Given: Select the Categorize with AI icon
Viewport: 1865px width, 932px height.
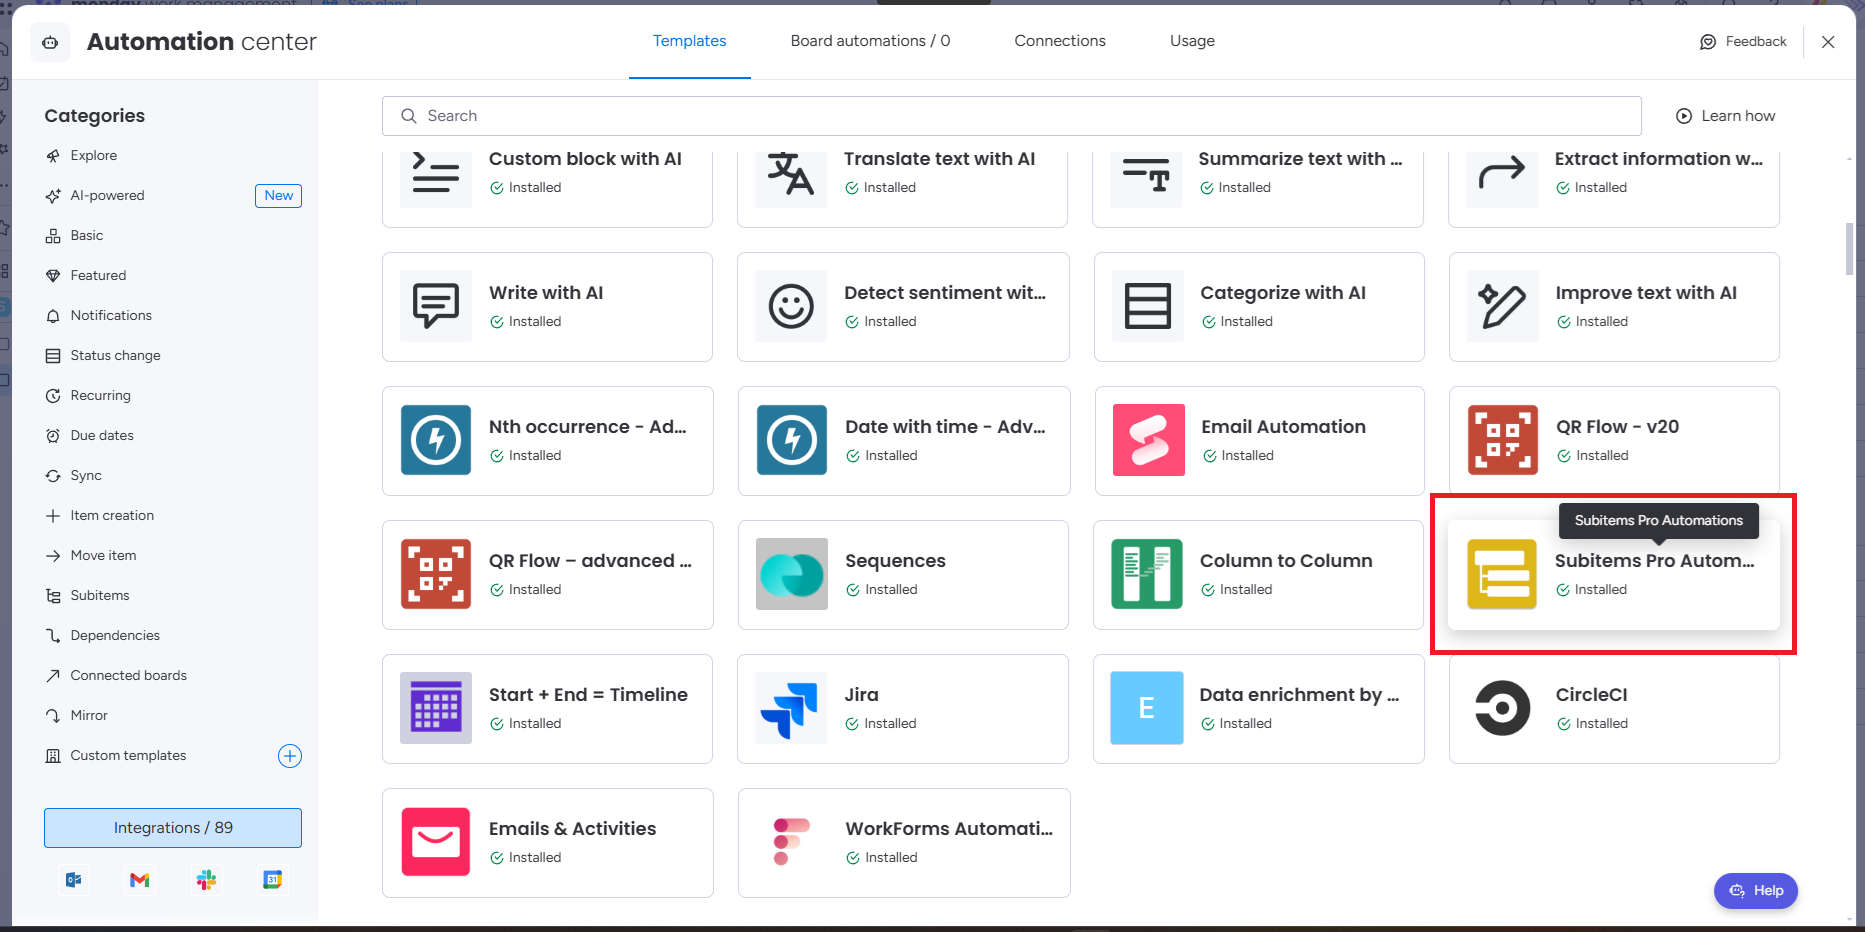Looking at the screenshot, I should pyautogui.click(x=1148, y=306).
